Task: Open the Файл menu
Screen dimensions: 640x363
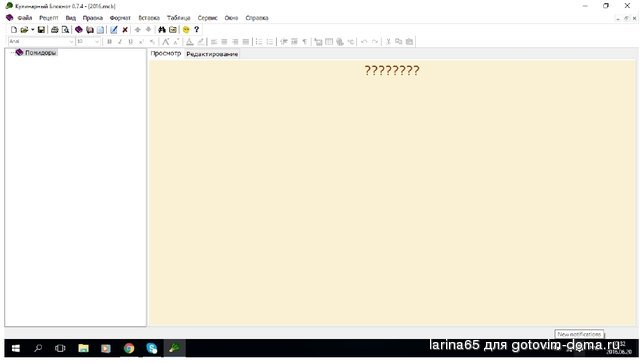Action: pyautogui.click(x=24, y=18)
